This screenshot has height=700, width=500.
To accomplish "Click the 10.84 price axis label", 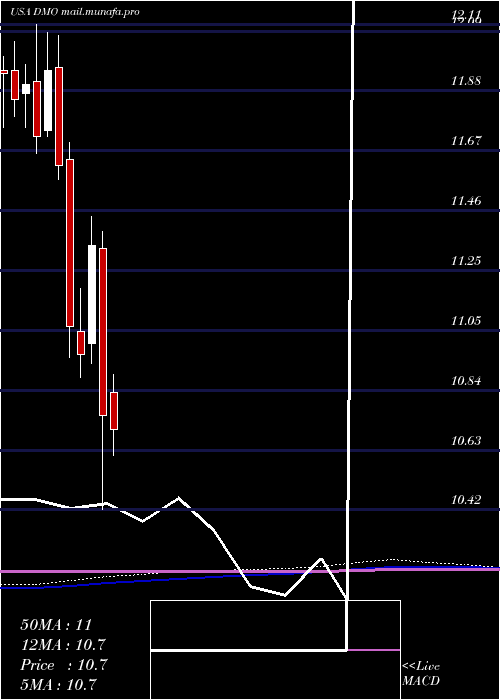I will pos(466,381).
